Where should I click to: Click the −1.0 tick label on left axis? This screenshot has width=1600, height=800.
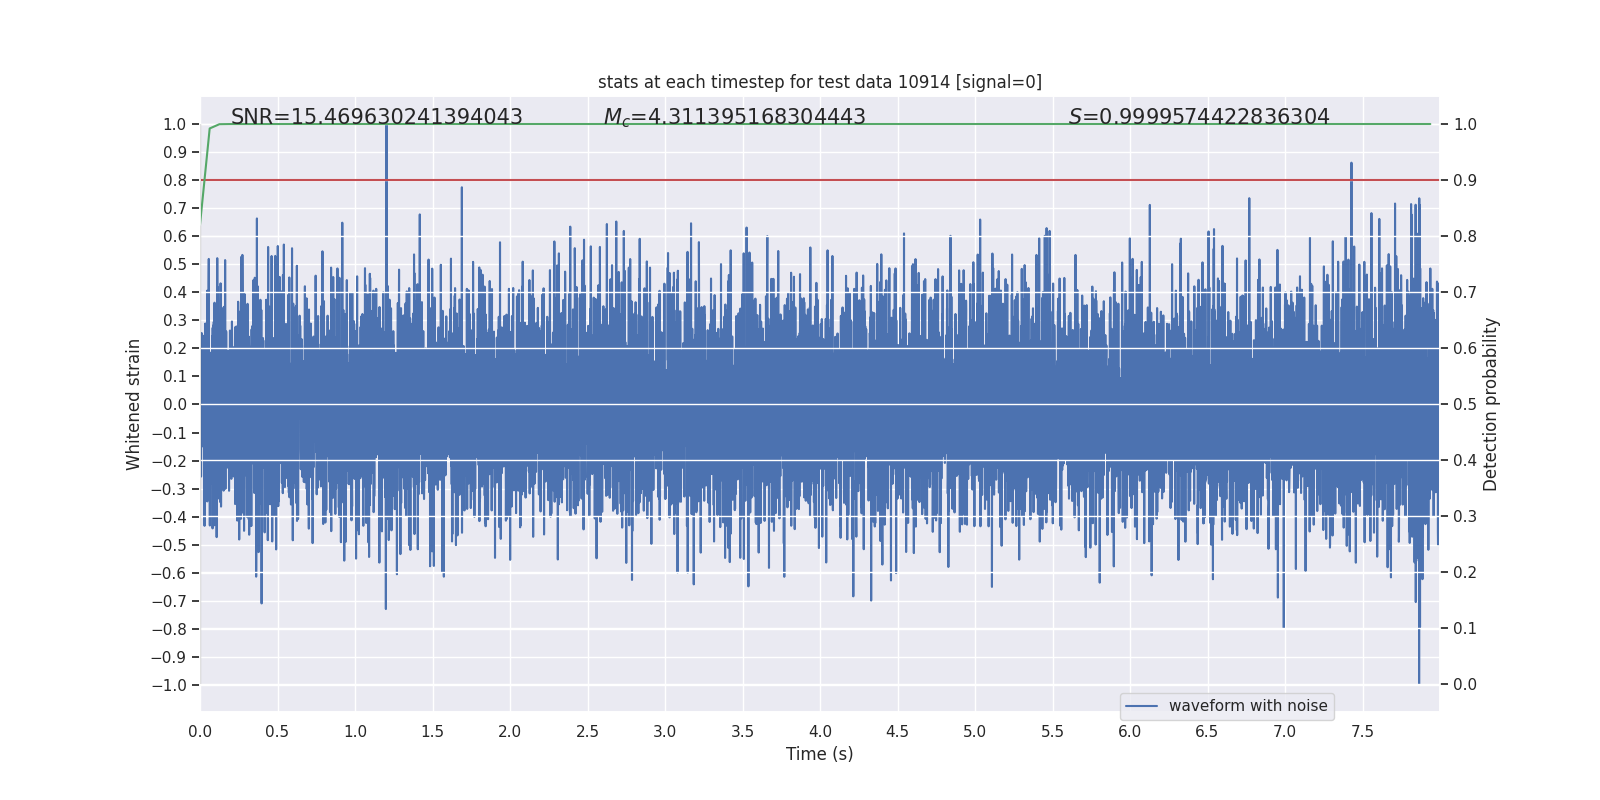pyautogui.click(x=169, y=685)
